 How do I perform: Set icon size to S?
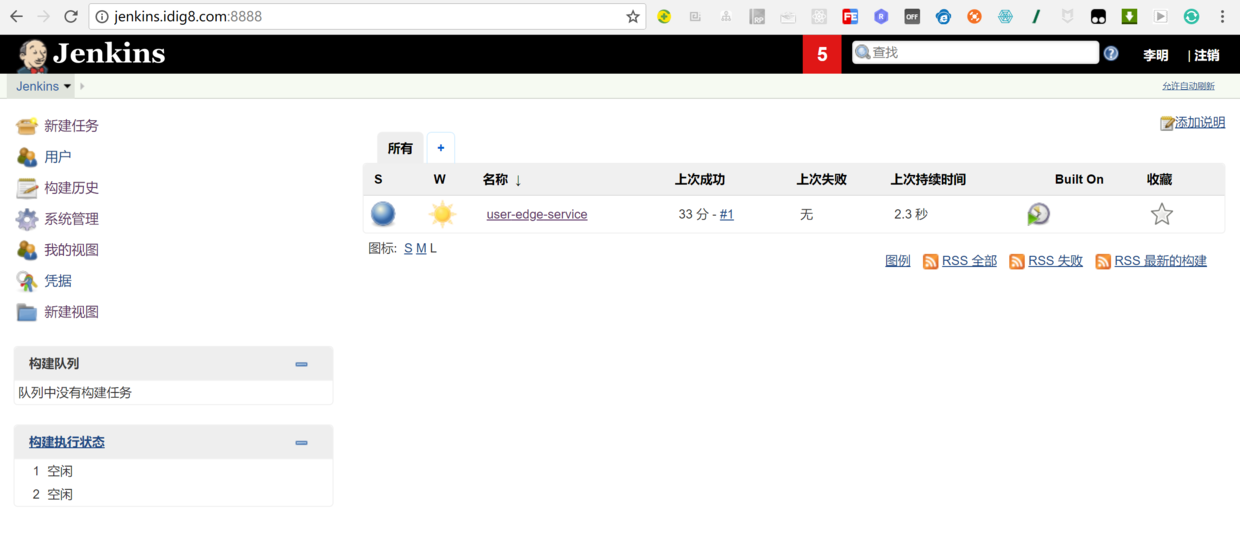[x=408, y=248]
